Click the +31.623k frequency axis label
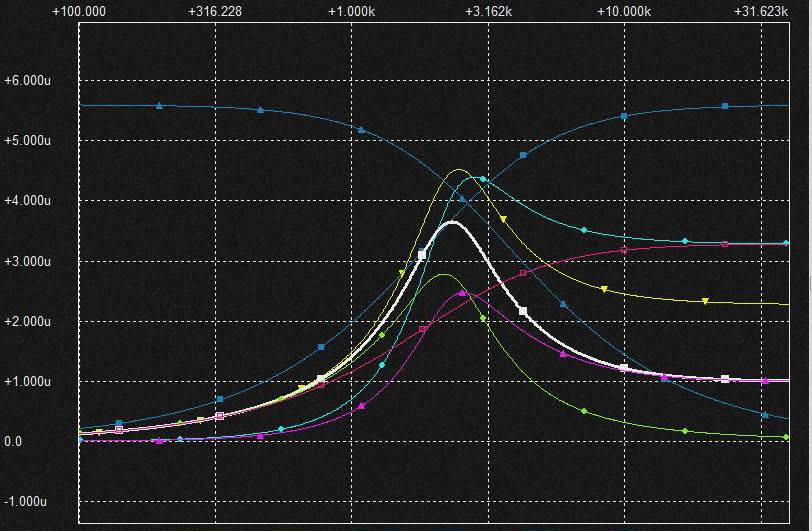Image resolution: width=812 pixels, height=531 pixels. [x=760, y=11]
